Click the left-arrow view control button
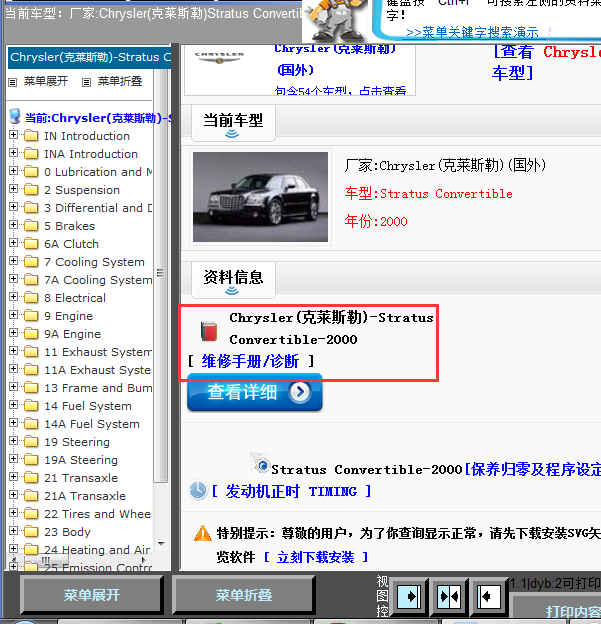601x624 pixels. [x=488, y=597]
